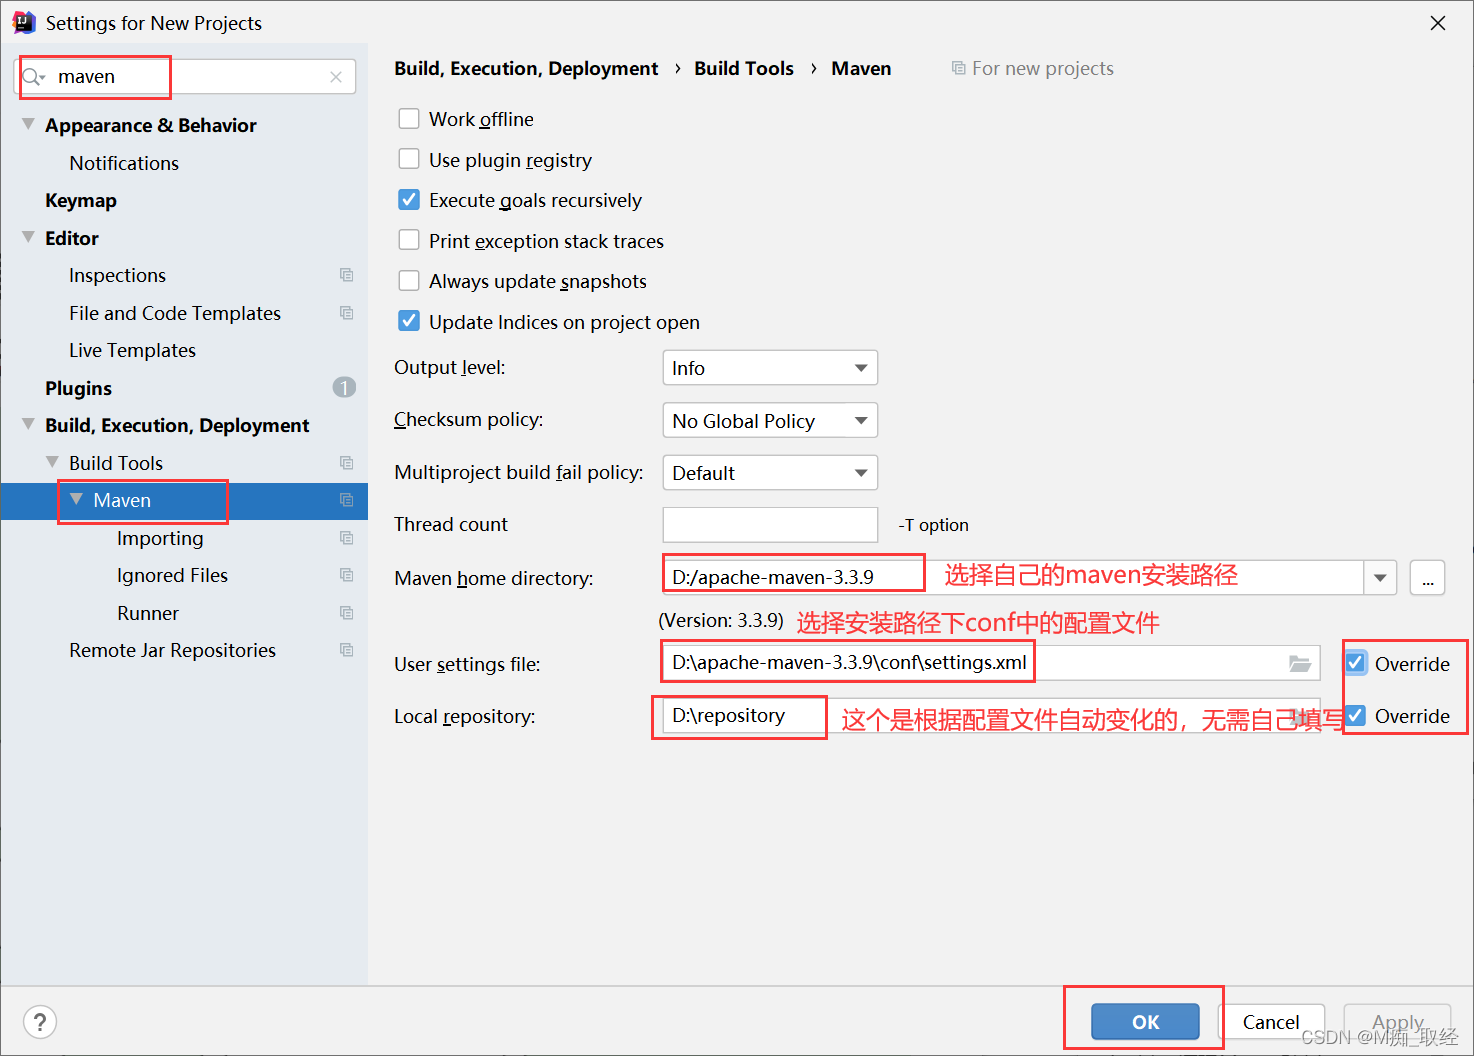Close the Settings for New Projects dialog
The image size is (1474, 1056).
tap(1438, 23)
